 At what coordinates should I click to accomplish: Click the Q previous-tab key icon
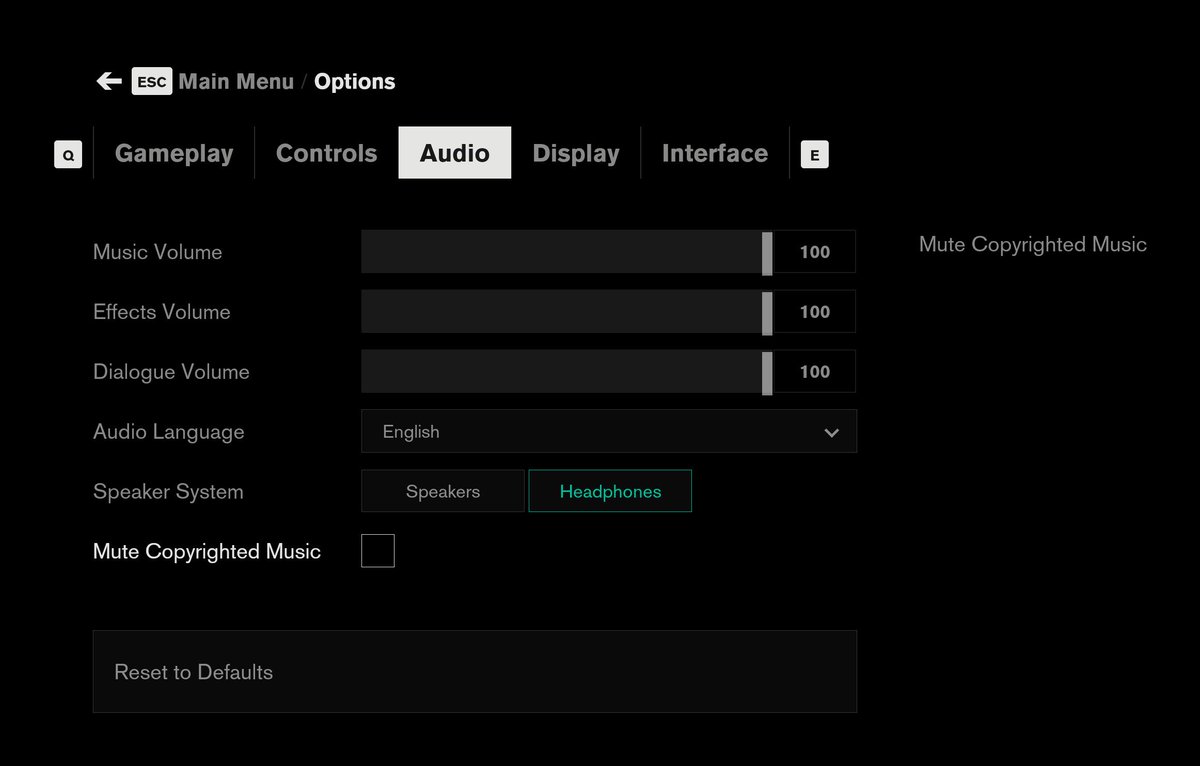(68, 155)
